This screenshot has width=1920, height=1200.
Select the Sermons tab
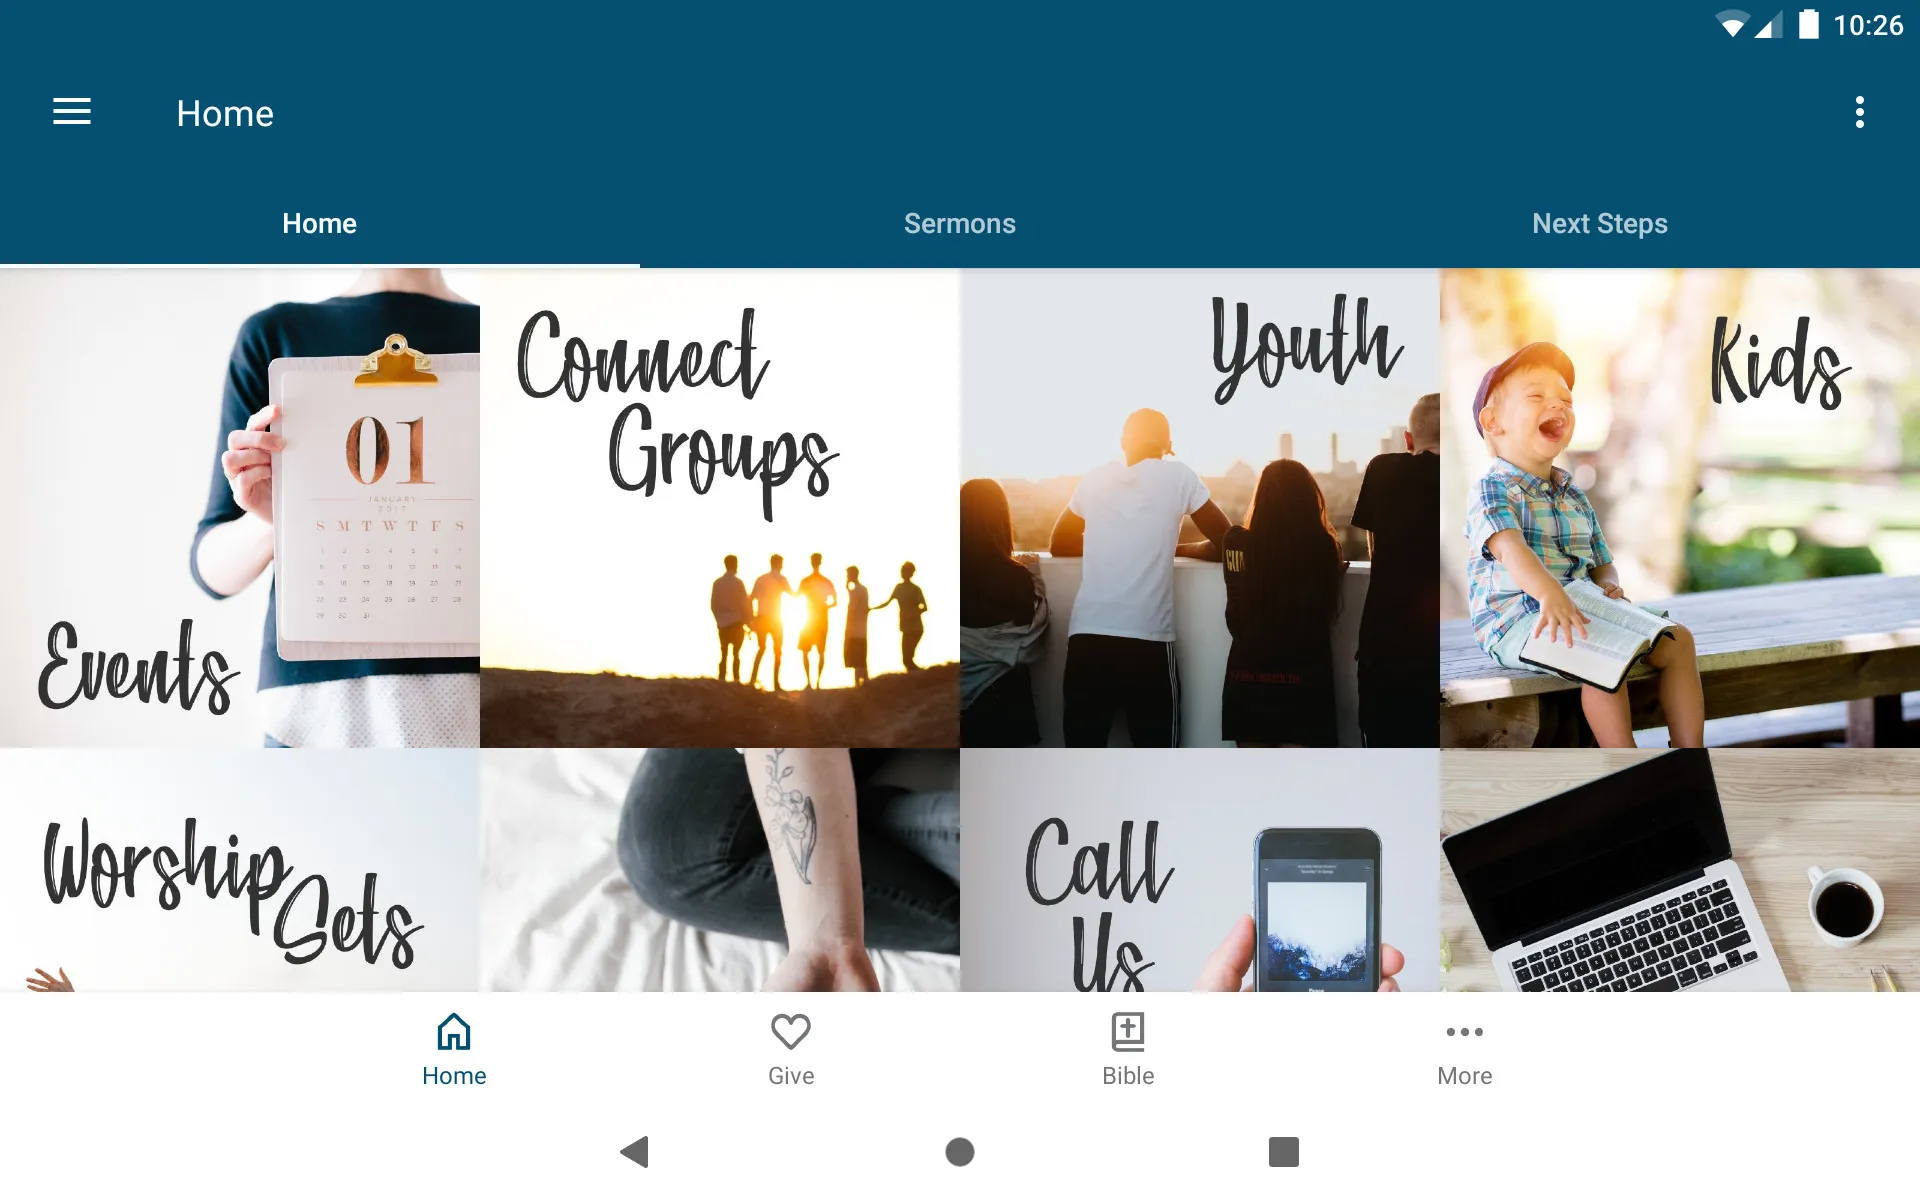pyautogui.click(x=959, y=224)
